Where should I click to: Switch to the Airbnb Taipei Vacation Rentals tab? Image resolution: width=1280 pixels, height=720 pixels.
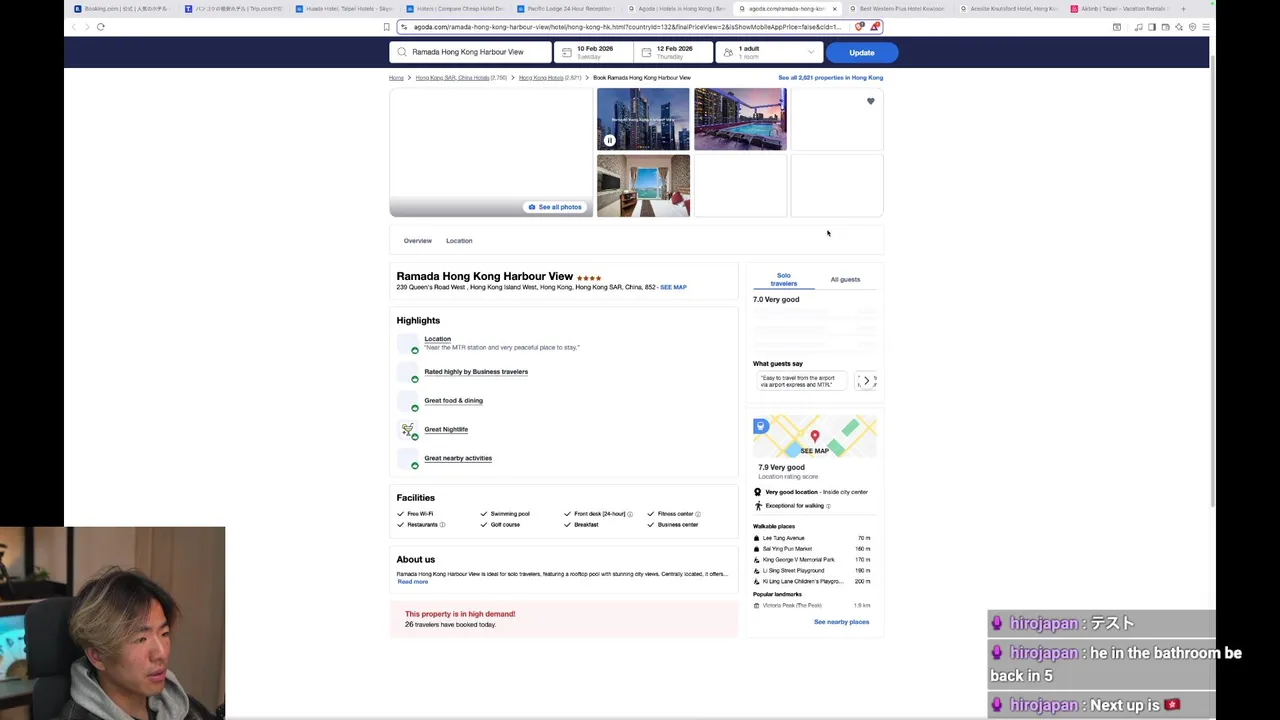coord(1120,9)
